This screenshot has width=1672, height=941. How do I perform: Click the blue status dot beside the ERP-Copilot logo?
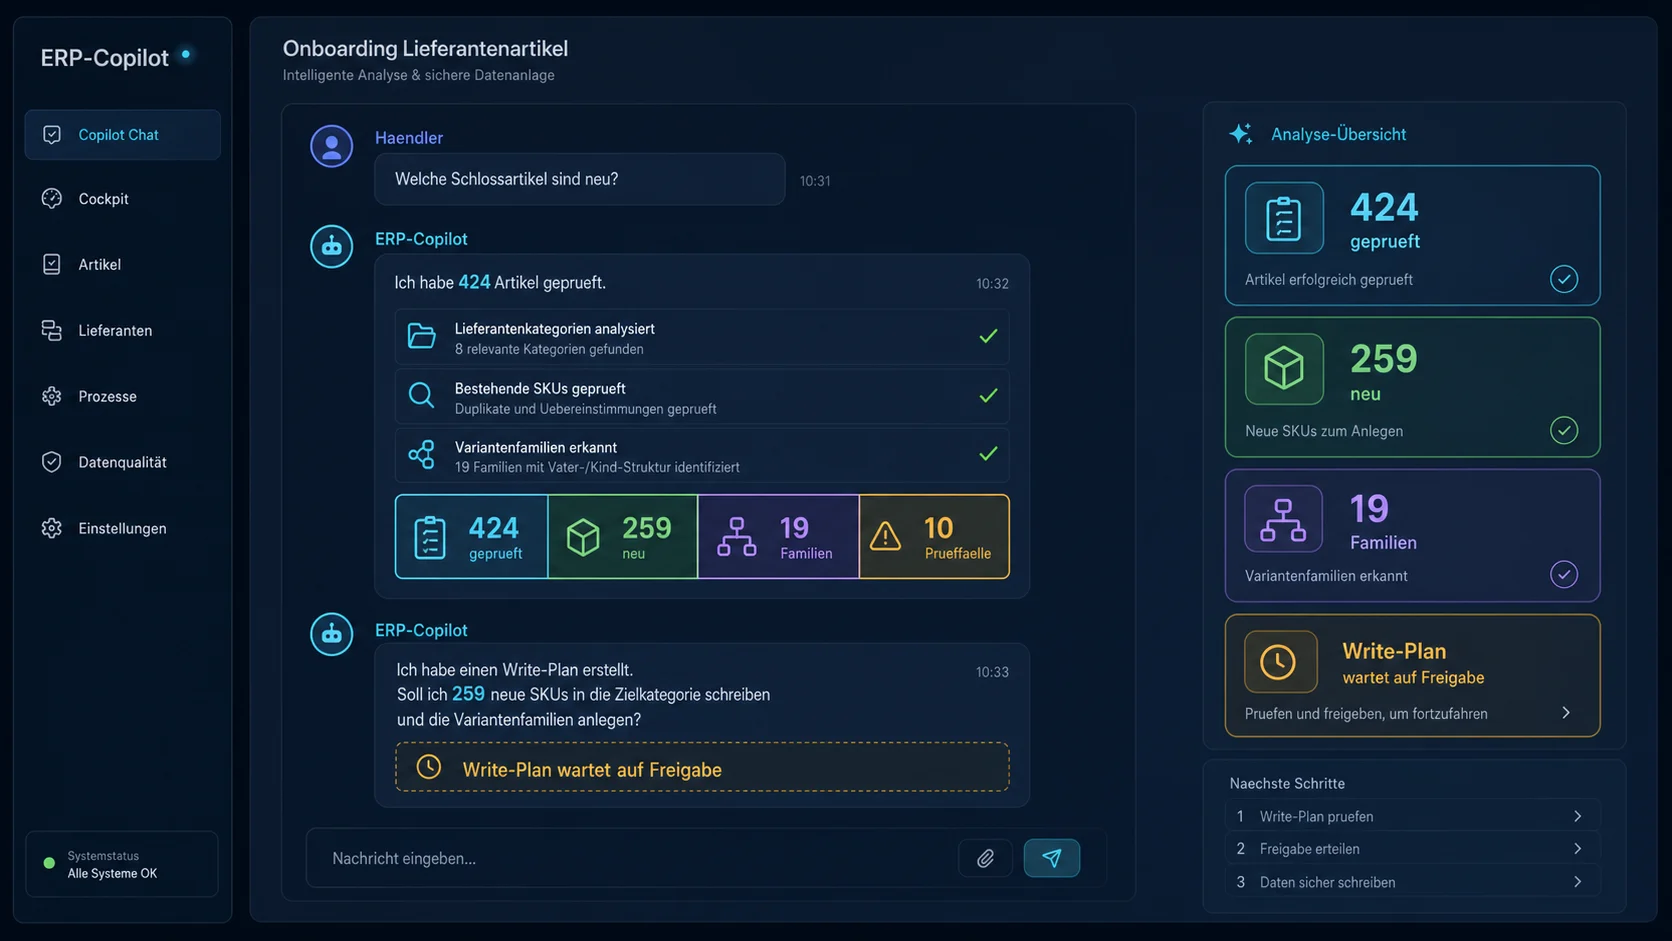click(186, 55)
